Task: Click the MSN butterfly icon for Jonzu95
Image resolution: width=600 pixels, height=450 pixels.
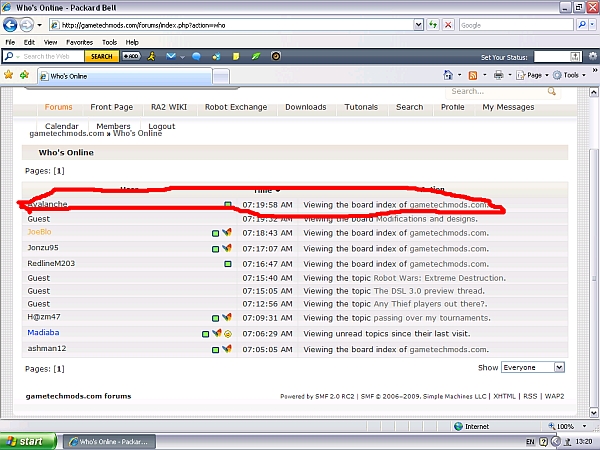Action: [x=227, y=248]
